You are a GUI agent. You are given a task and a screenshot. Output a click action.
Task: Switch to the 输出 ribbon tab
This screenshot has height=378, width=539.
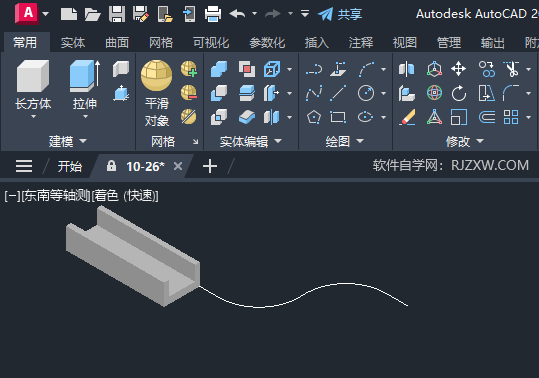point(493,43)
